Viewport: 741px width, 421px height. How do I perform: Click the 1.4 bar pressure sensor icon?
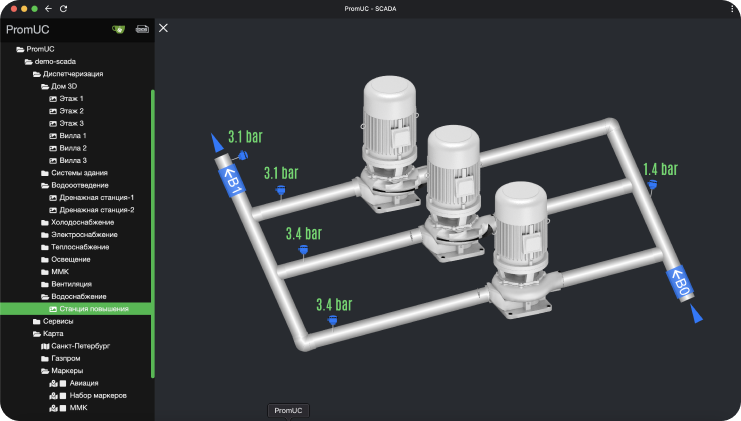(652, 185)
